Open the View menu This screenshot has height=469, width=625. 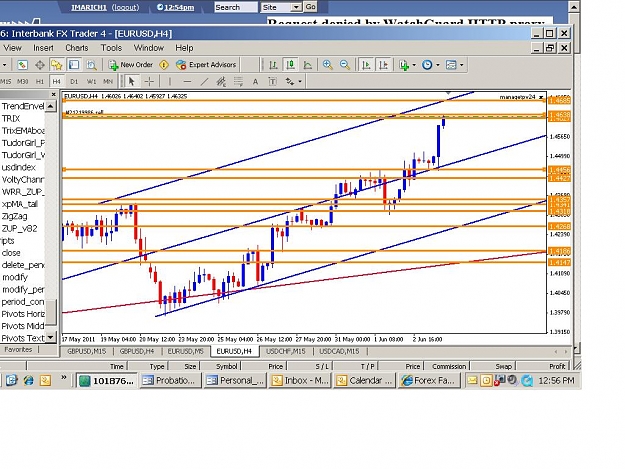(x=12, y=48)
